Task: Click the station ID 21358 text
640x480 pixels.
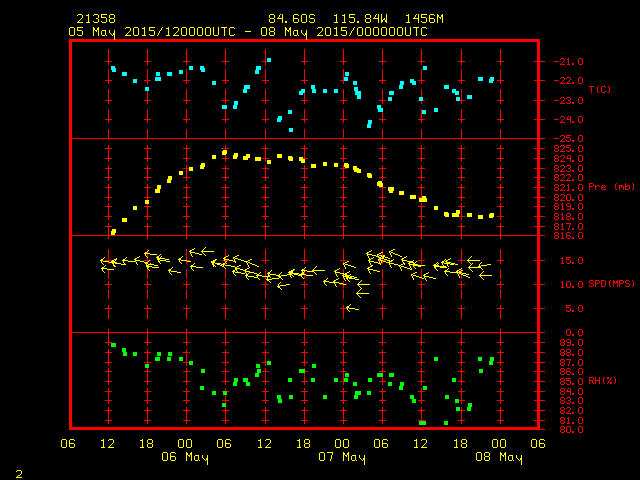Action: coord(96,19)
